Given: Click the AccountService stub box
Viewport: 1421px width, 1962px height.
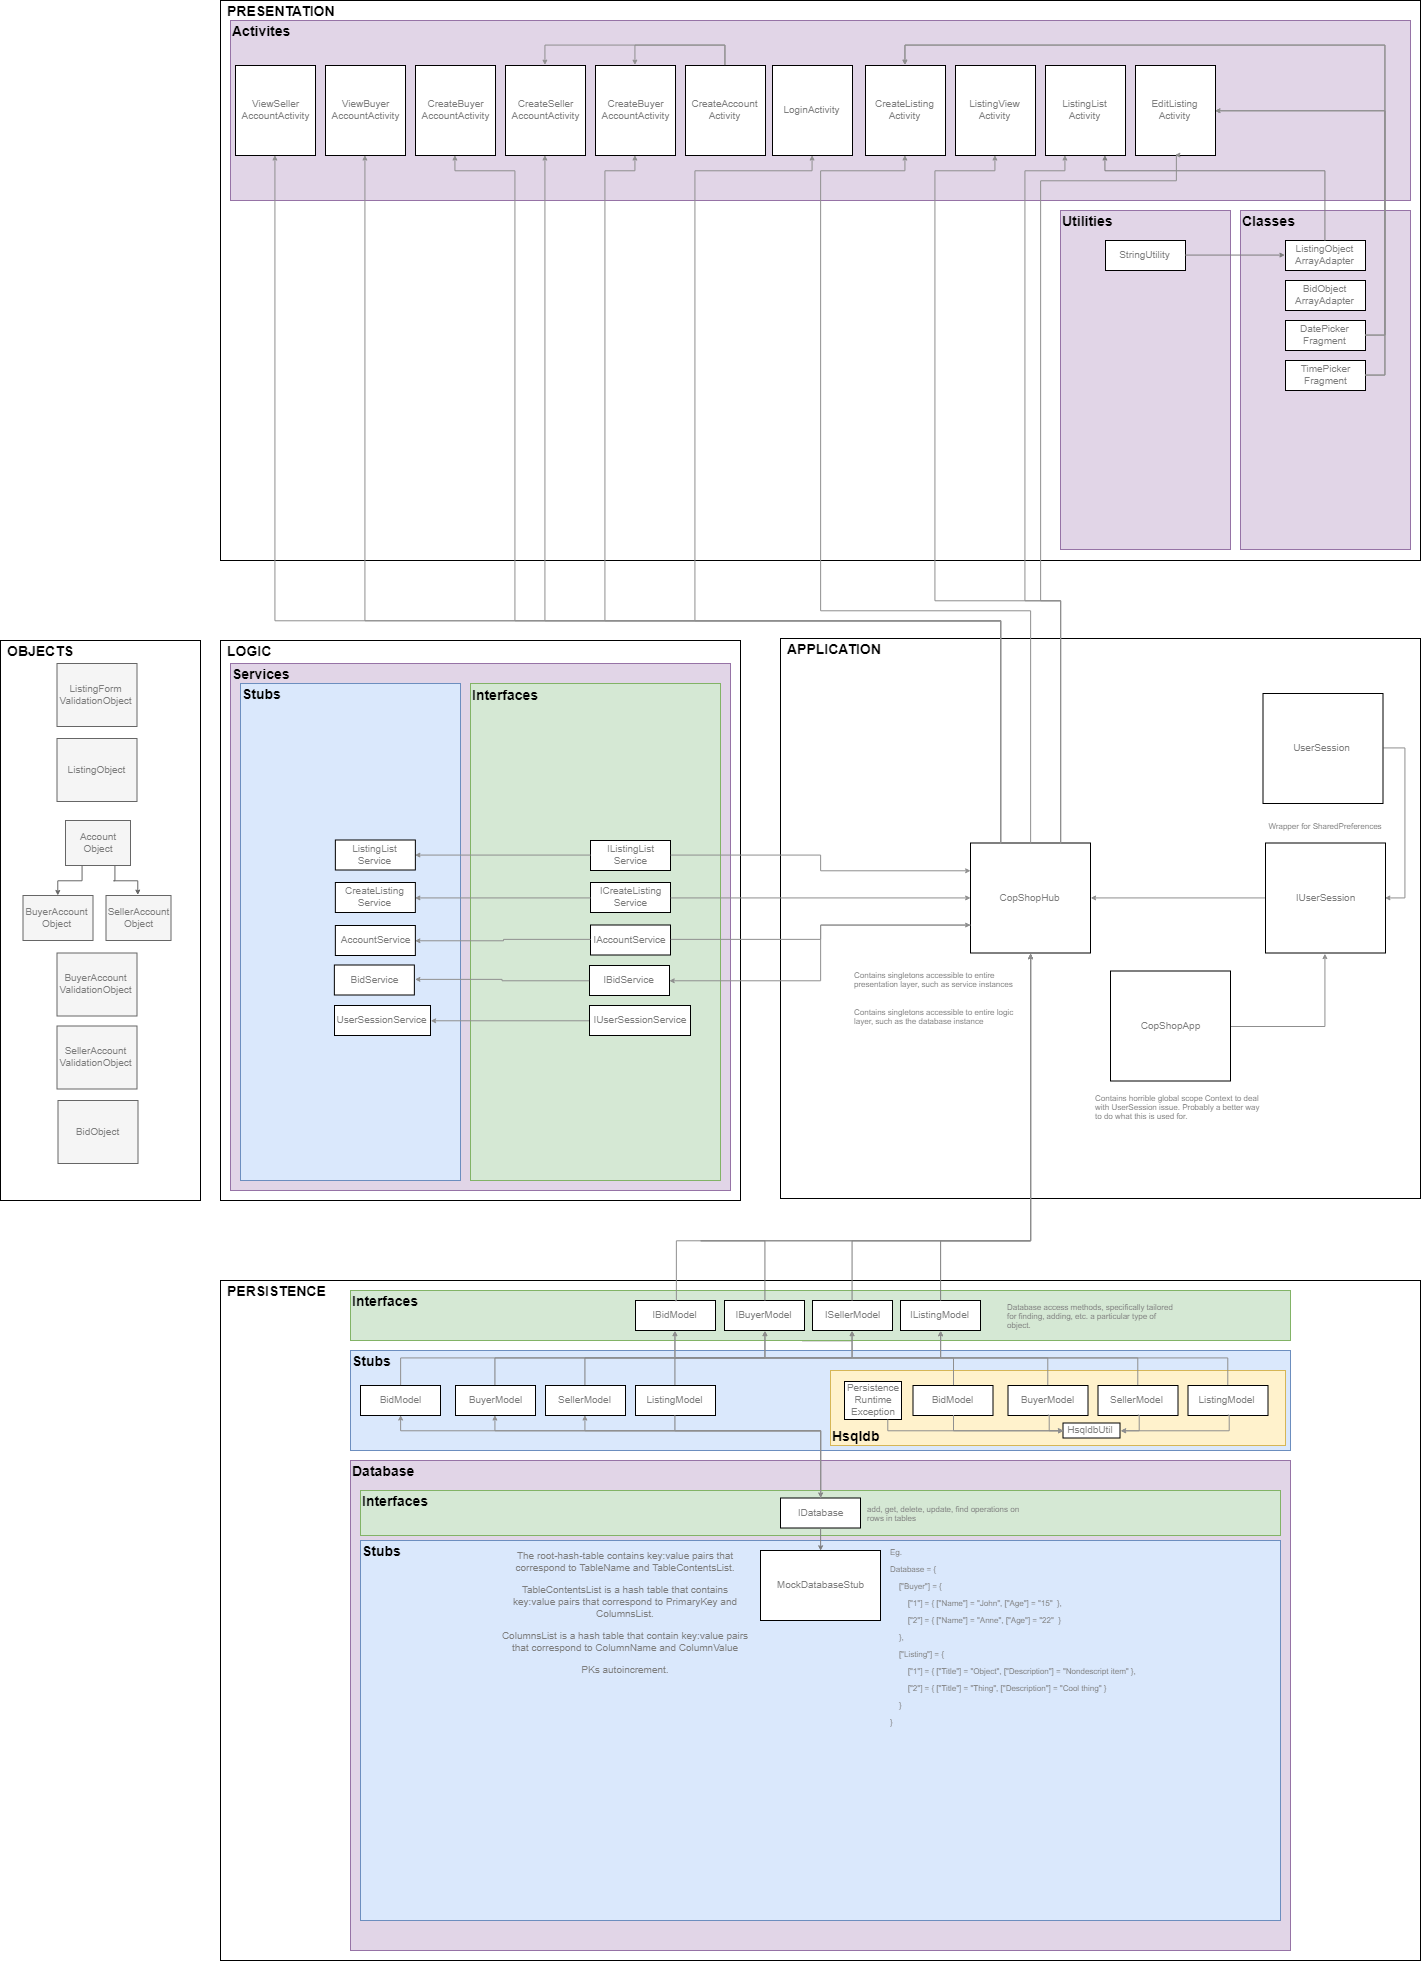Looking at the screenshot, I should click(x=375, y=940).
